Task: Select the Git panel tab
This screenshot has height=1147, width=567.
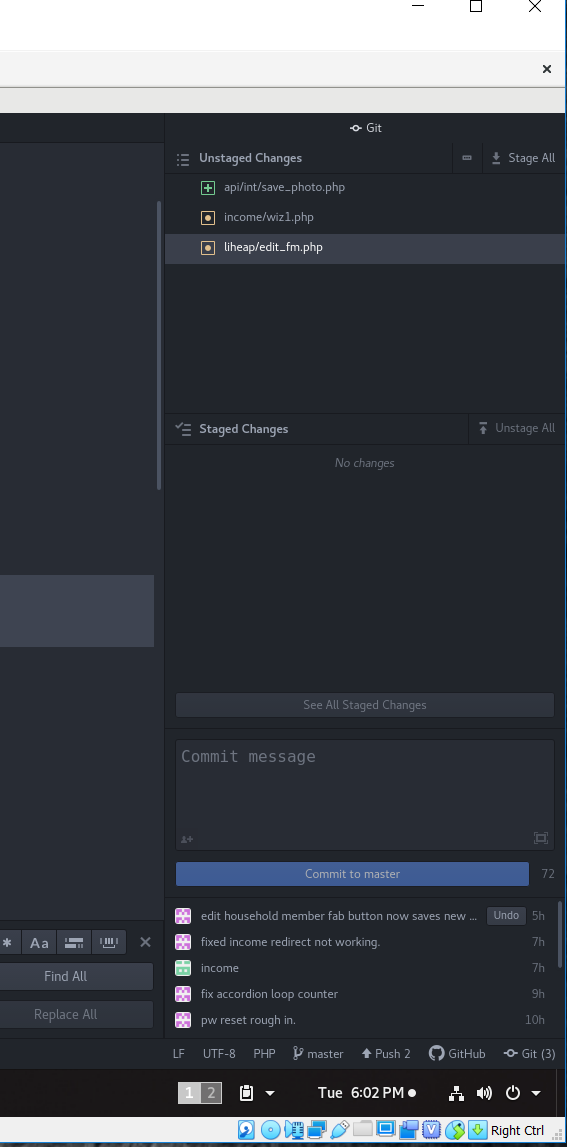Action: coord(366,128)
